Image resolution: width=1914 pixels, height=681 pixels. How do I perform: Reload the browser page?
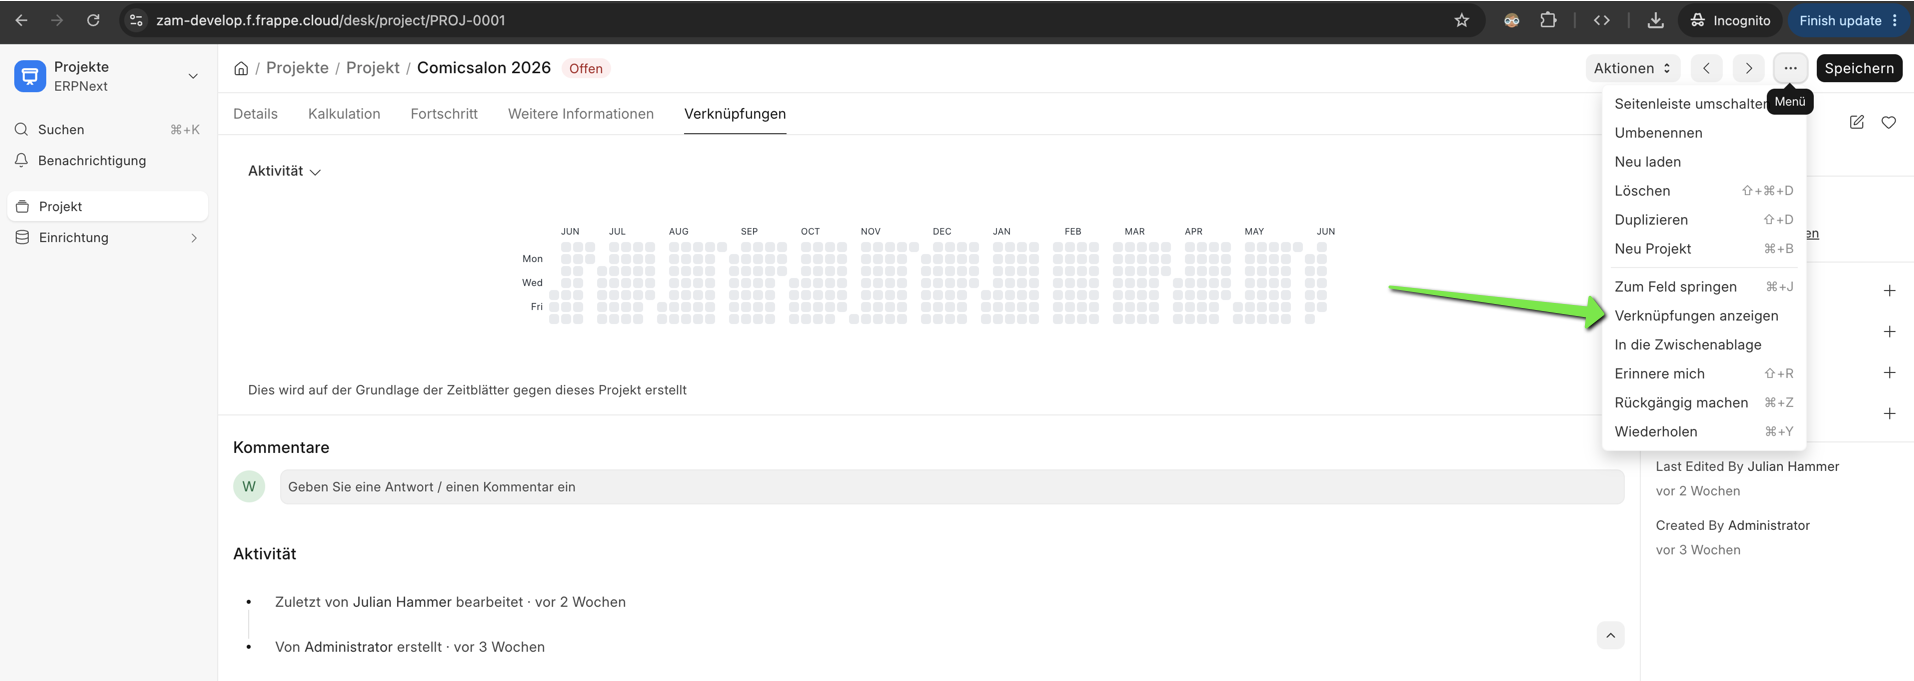pyautogui.click(x=93, y=20)
